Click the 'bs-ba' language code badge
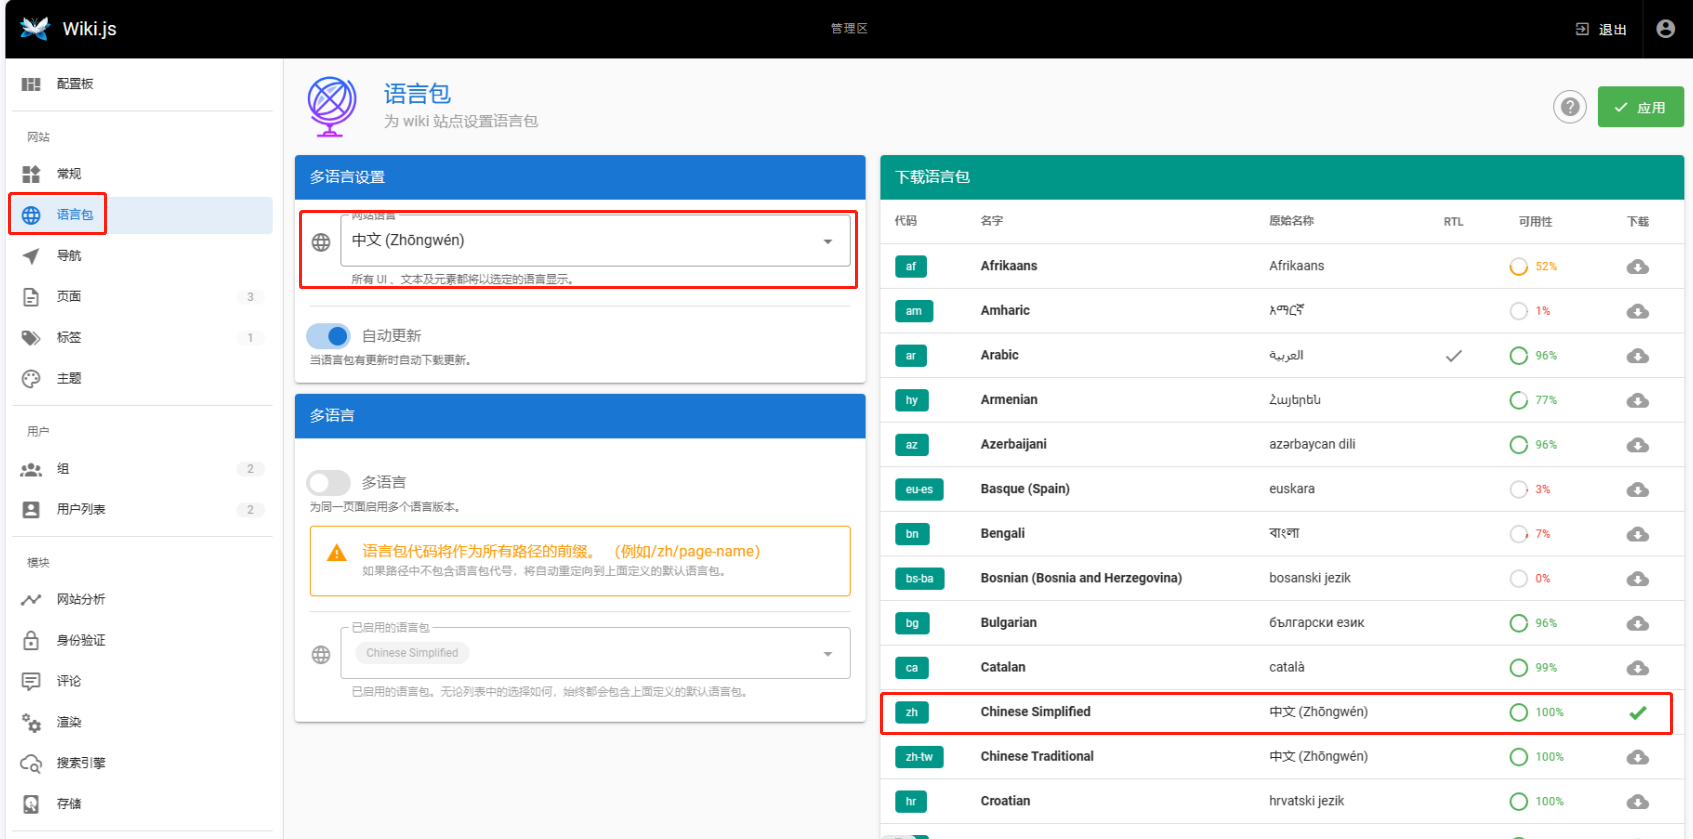 pyautogui.click(x=919, y=578)
